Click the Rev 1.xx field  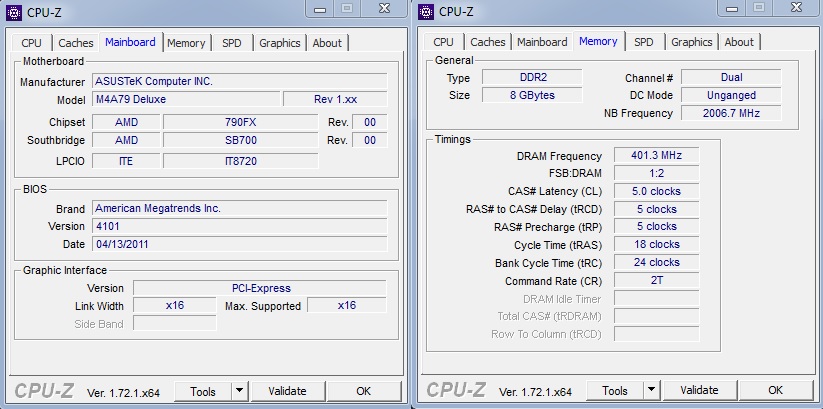pos(335,99)
